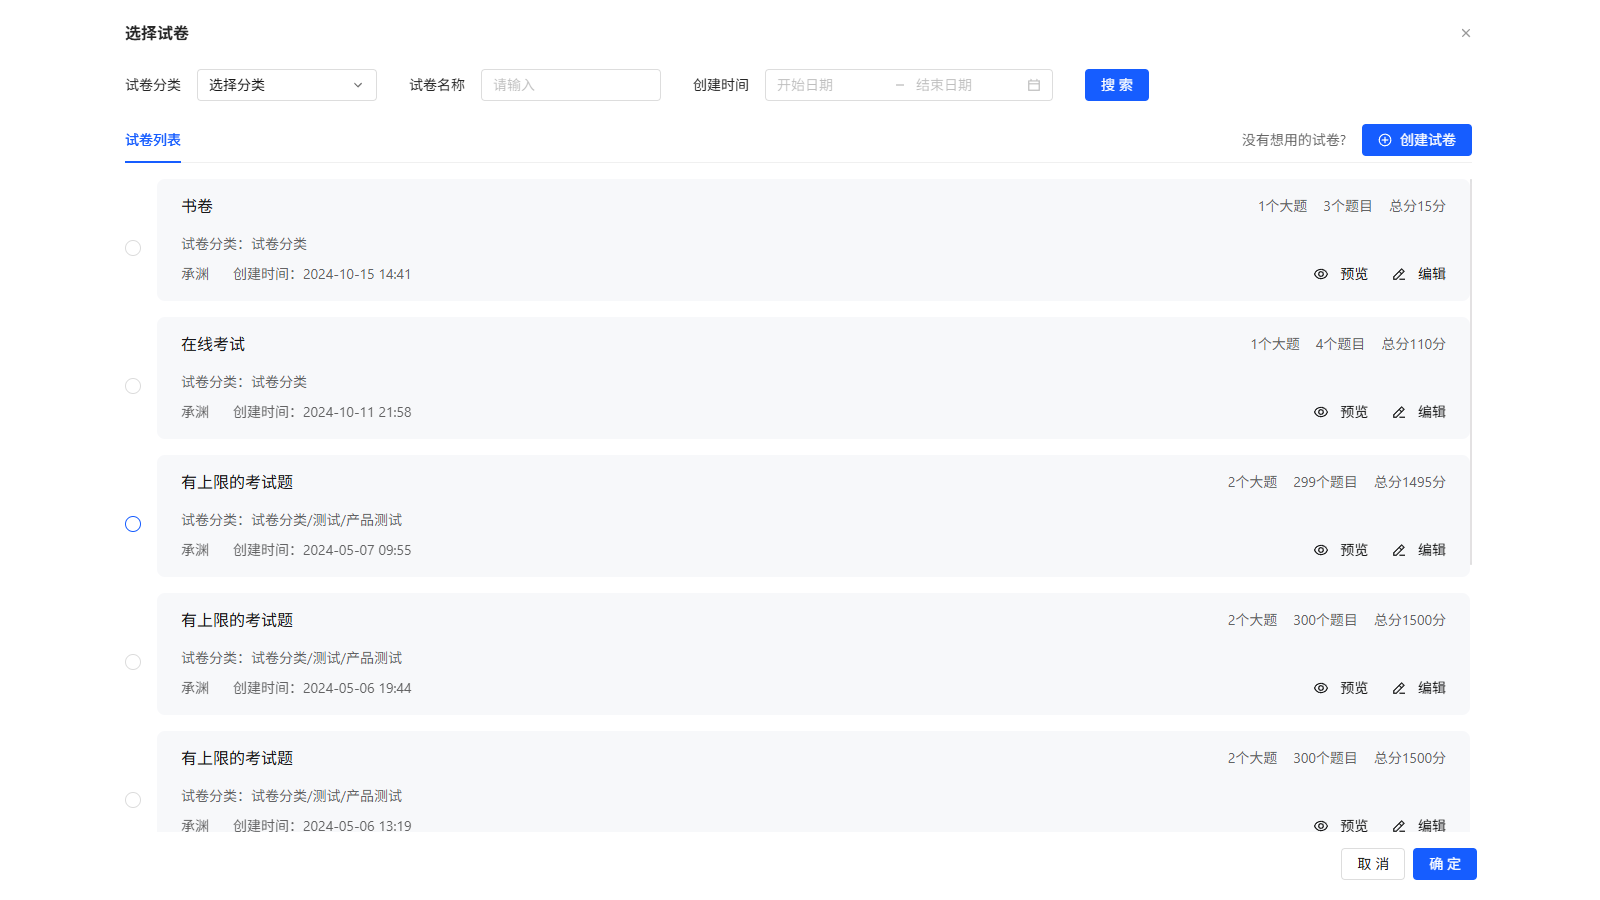Click the eye icon to preview 书卷
Screen dimensions: 1600x900
1320,273
